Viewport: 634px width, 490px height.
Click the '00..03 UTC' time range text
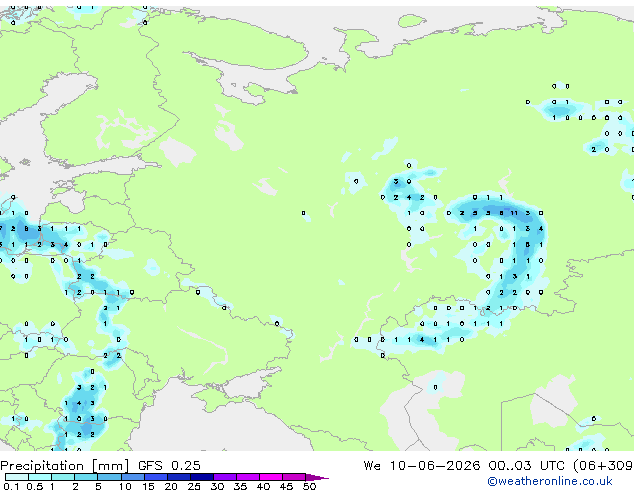(x=526, y=465)
